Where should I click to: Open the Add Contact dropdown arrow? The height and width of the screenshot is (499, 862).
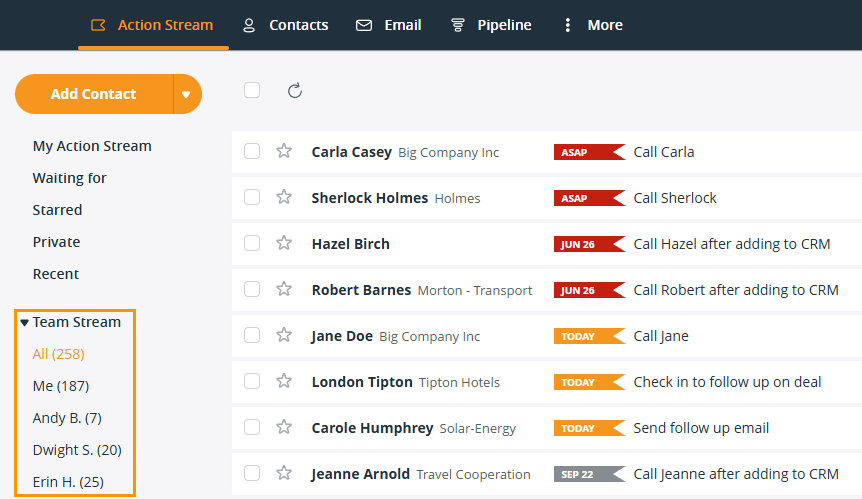tap(186, 94)
